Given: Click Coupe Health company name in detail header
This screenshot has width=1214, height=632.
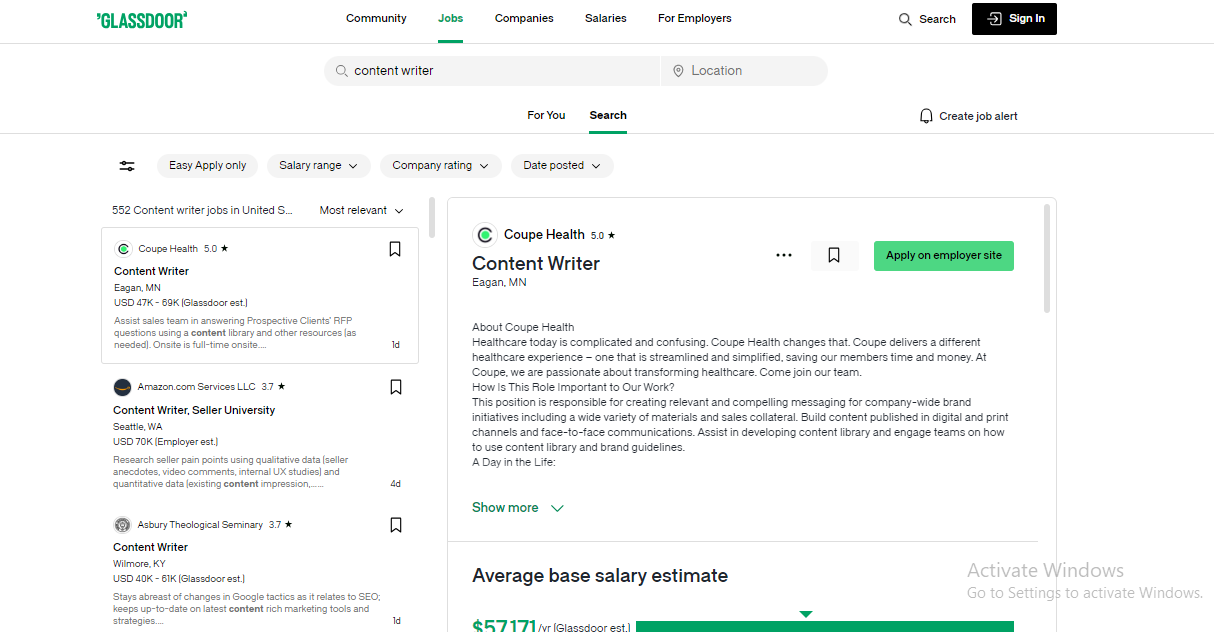Looking at the screenshot, I should coord(544,235).
